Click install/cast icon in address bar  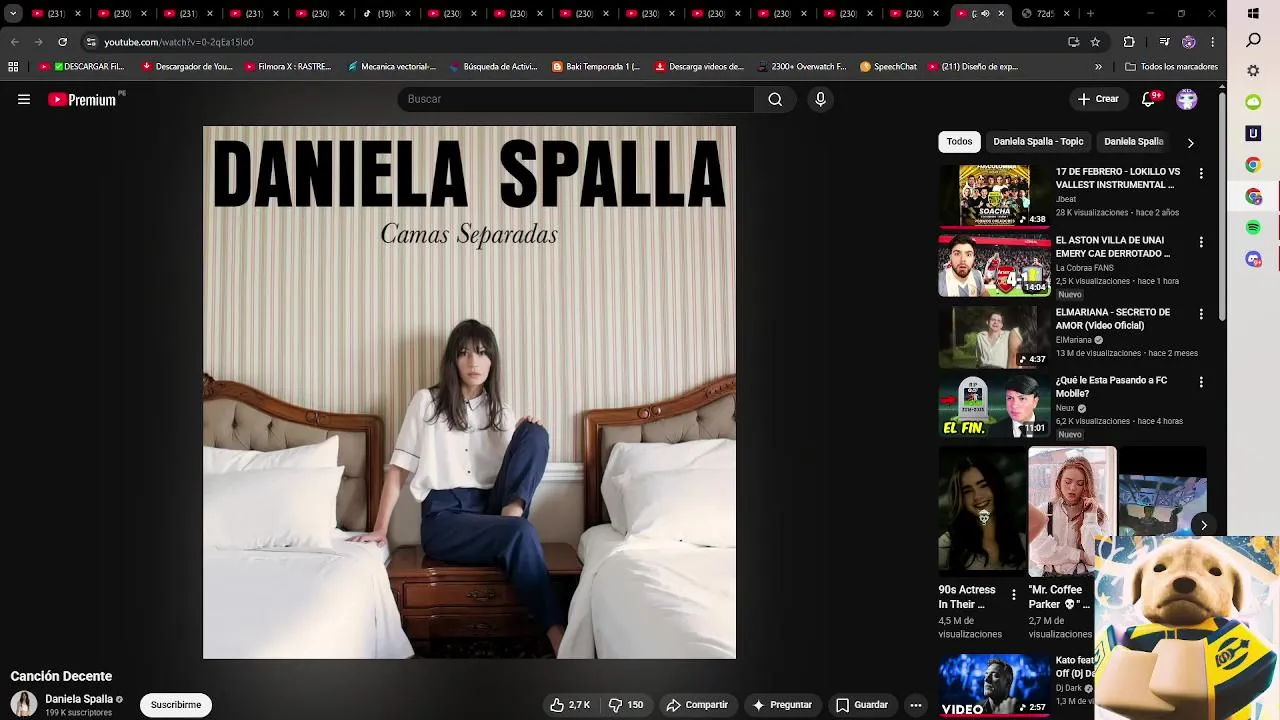[1073, 42]
